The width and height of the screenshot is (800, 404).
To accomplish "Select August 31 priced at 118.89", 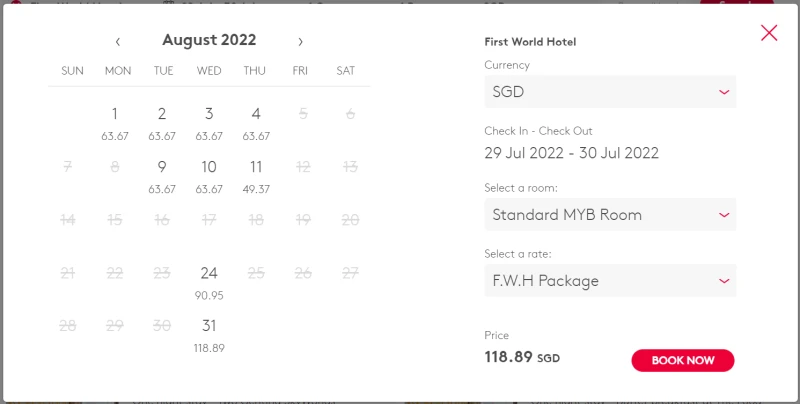I will pos(209,333).
